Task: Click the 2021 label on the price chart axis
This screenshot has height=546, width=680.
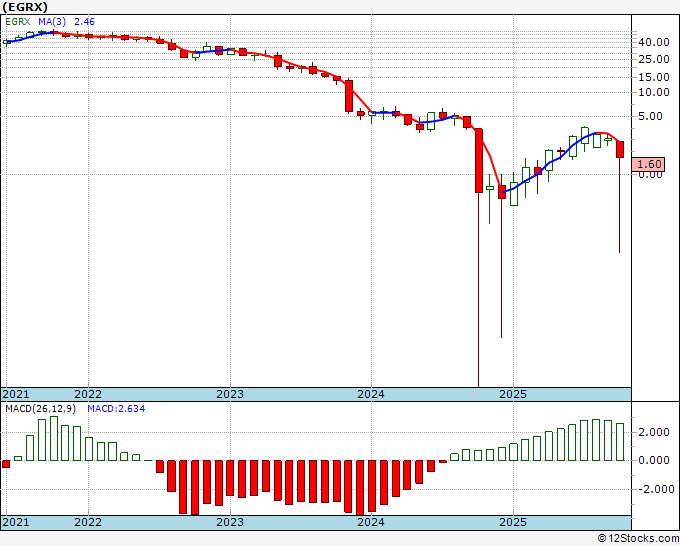Action: [16, 394]
